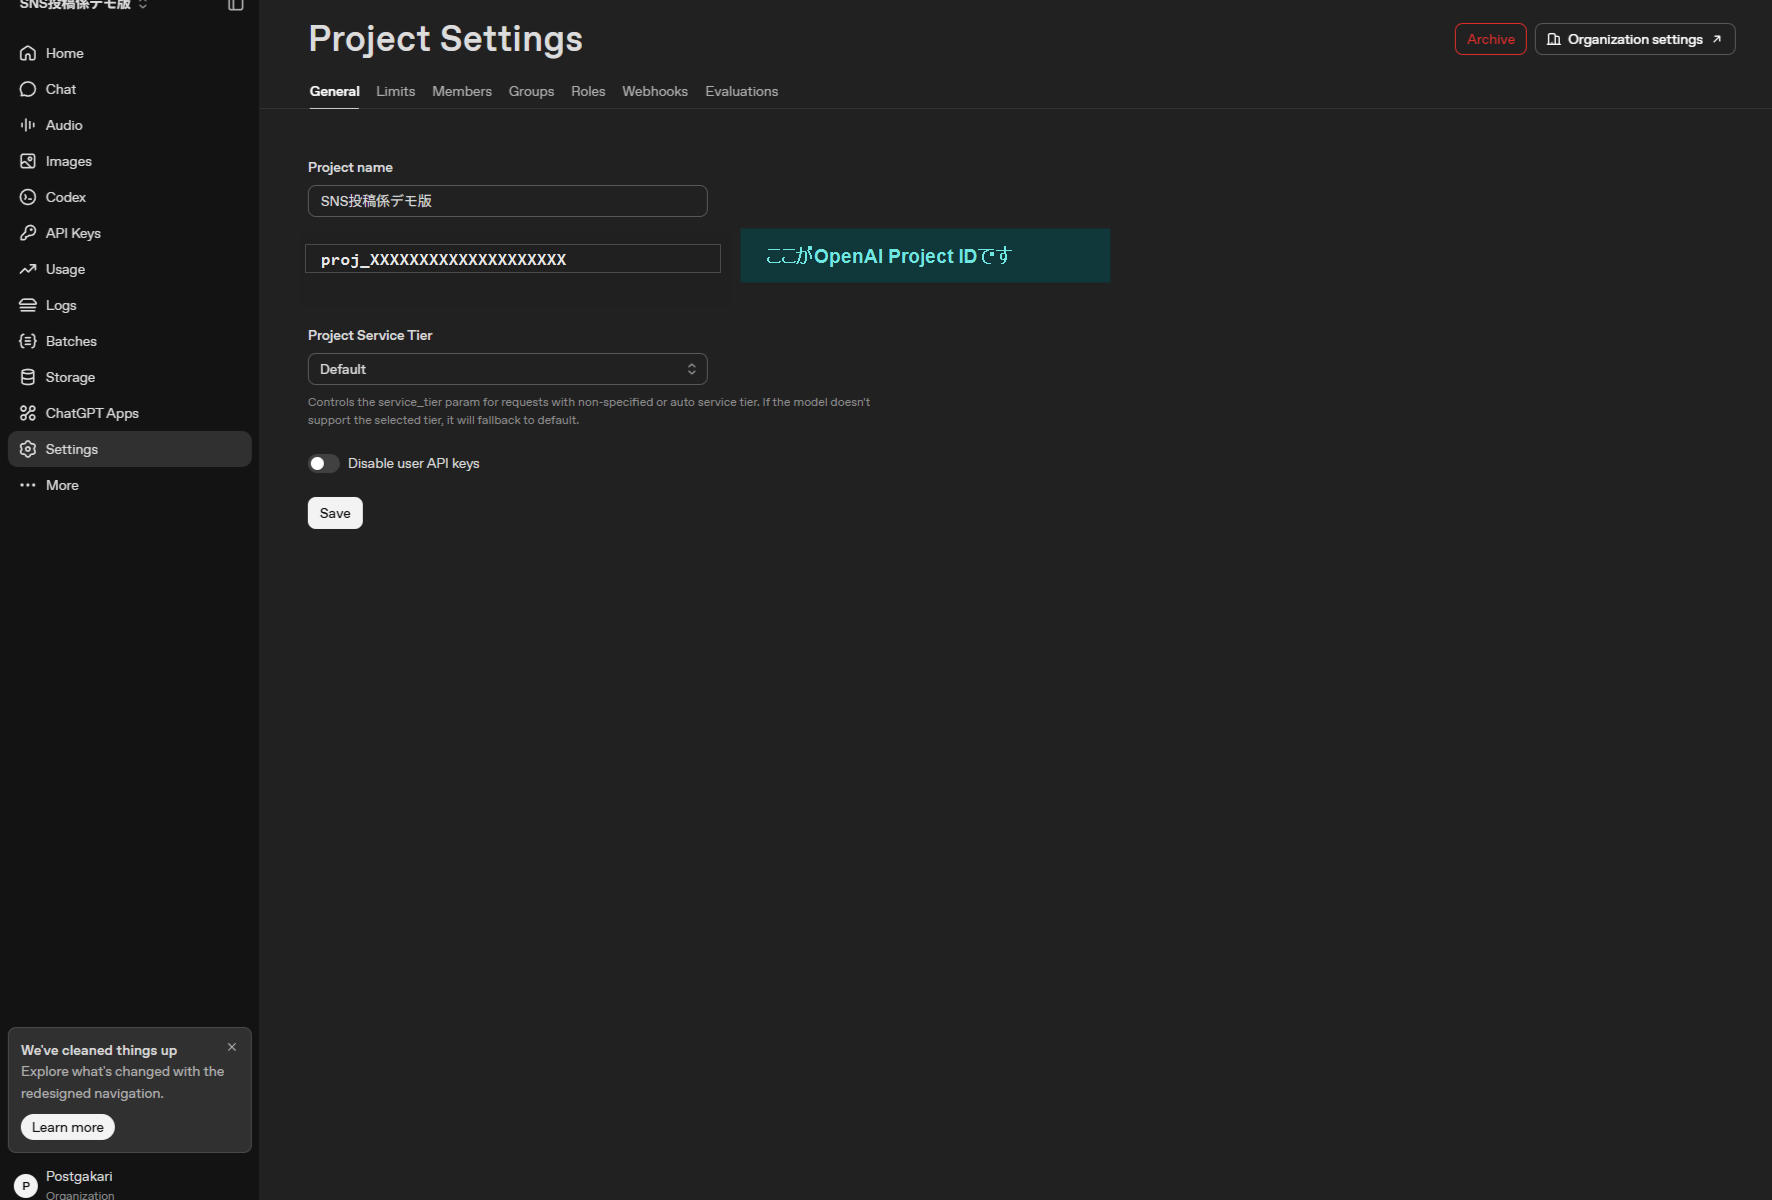Click the Save button
The height and width of the screenshot is (1200, 1772).
click(335, 513)
